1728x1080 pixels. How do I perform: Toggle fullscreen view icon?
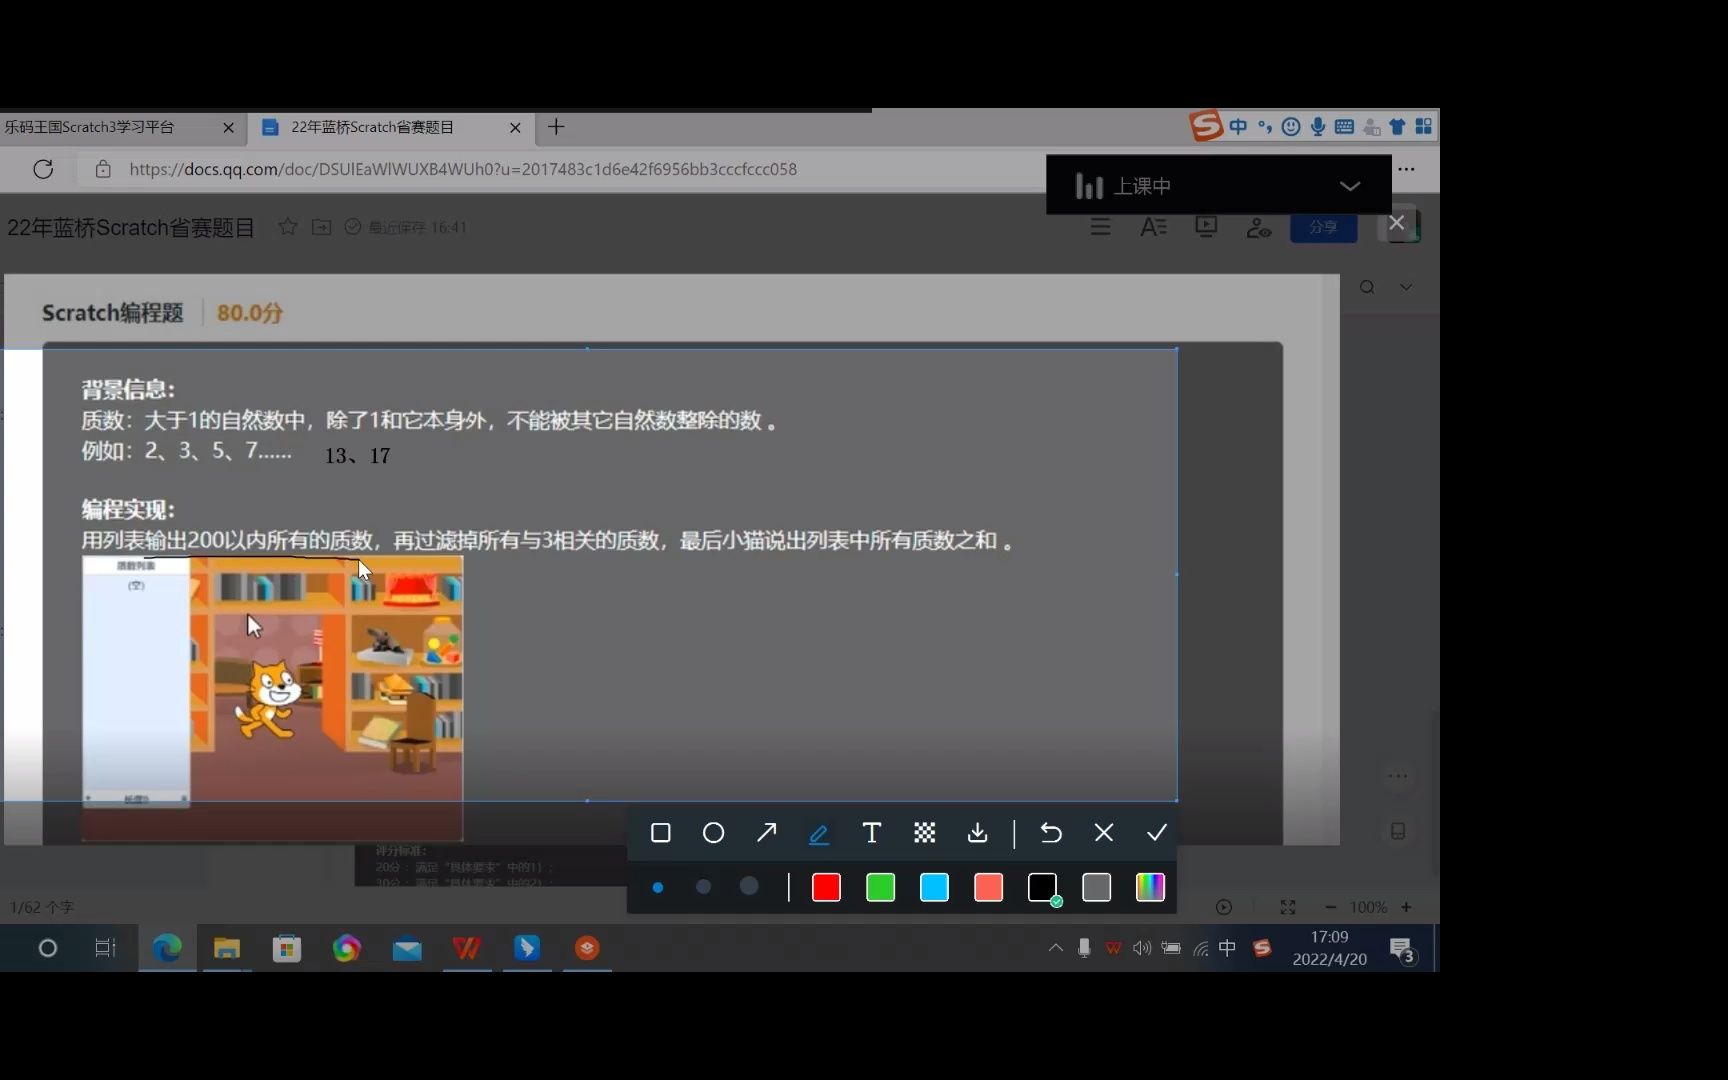pos(1288,907)
